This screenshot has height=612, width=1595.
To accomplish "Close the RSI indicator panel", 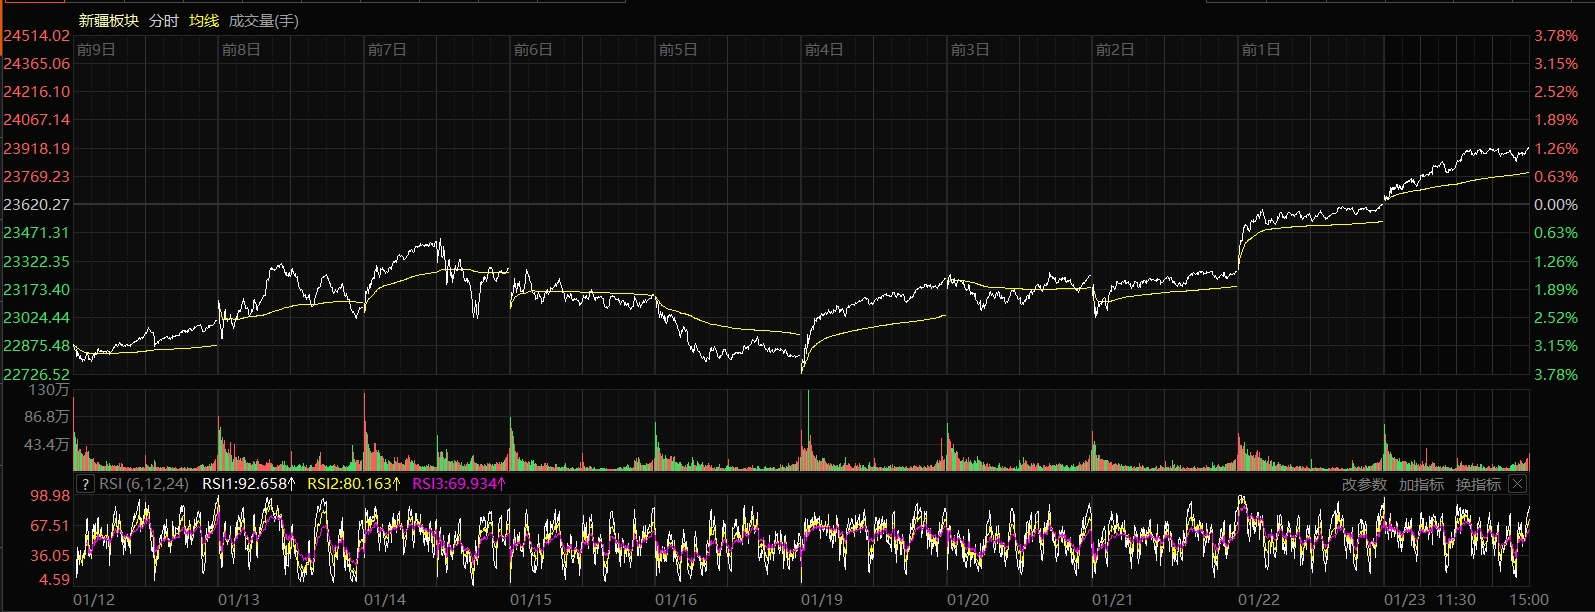I will coord(1517,484).
